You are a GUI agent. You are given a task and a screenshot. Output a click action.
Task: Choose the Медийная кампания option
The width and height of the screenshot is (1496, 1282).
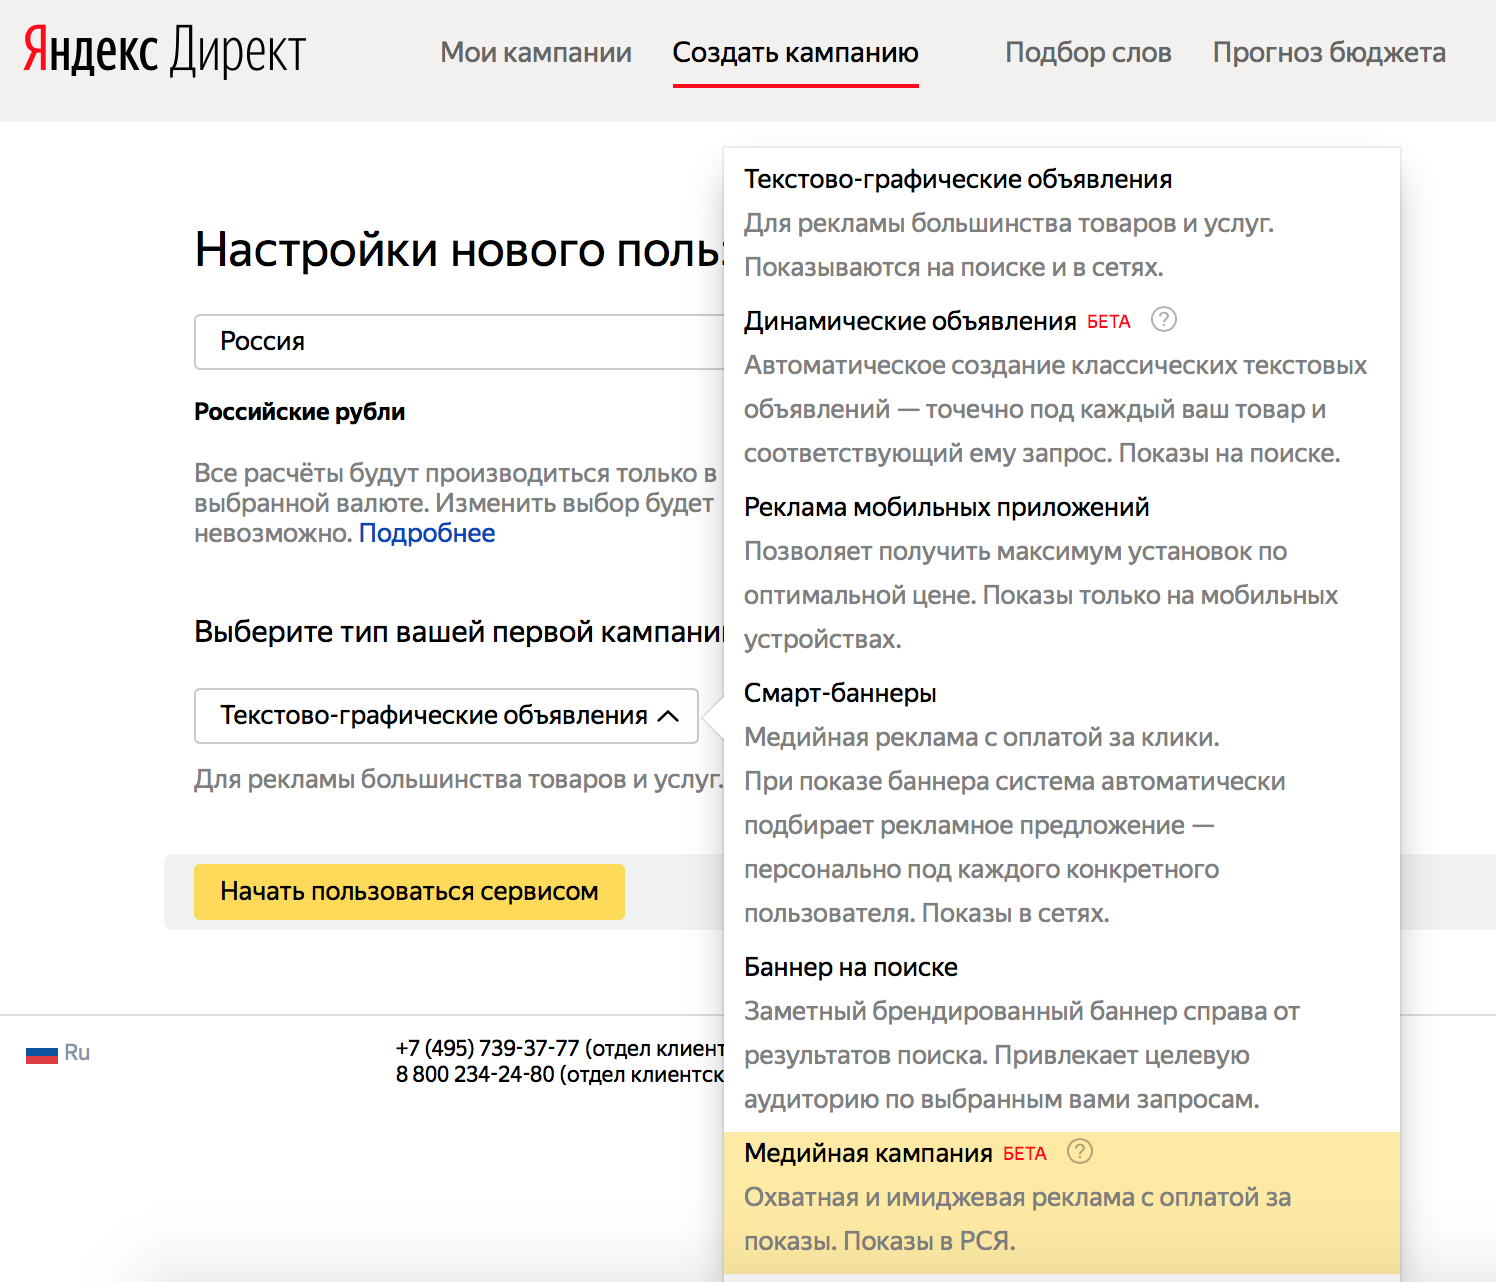click(1061, 1202)
